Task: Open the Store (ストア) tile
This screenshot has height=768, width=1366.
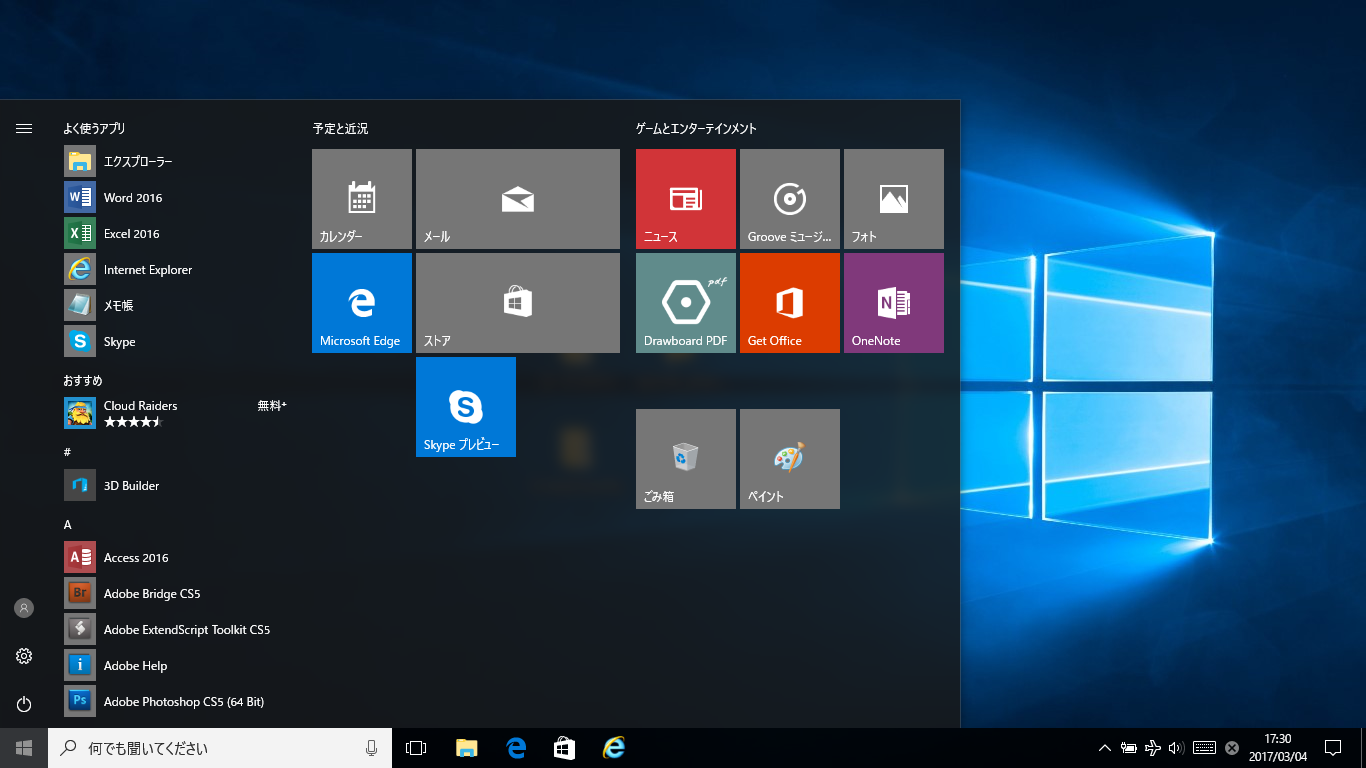Action: point(518,303)
